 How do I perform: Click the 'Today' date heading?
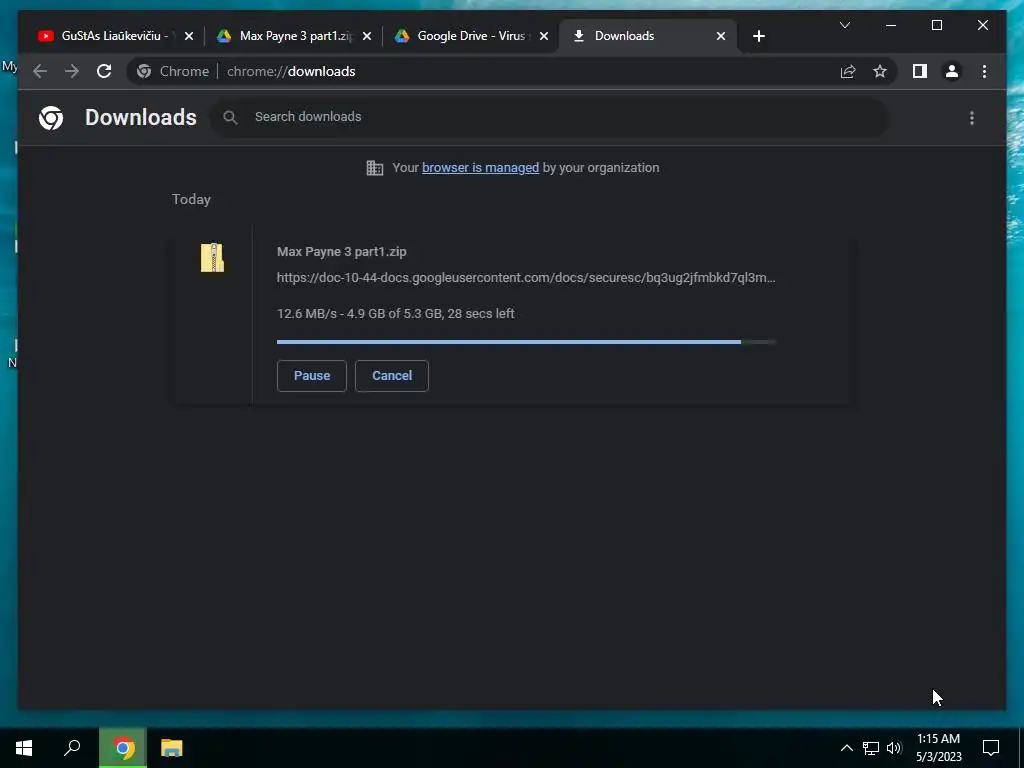(191, 199)
